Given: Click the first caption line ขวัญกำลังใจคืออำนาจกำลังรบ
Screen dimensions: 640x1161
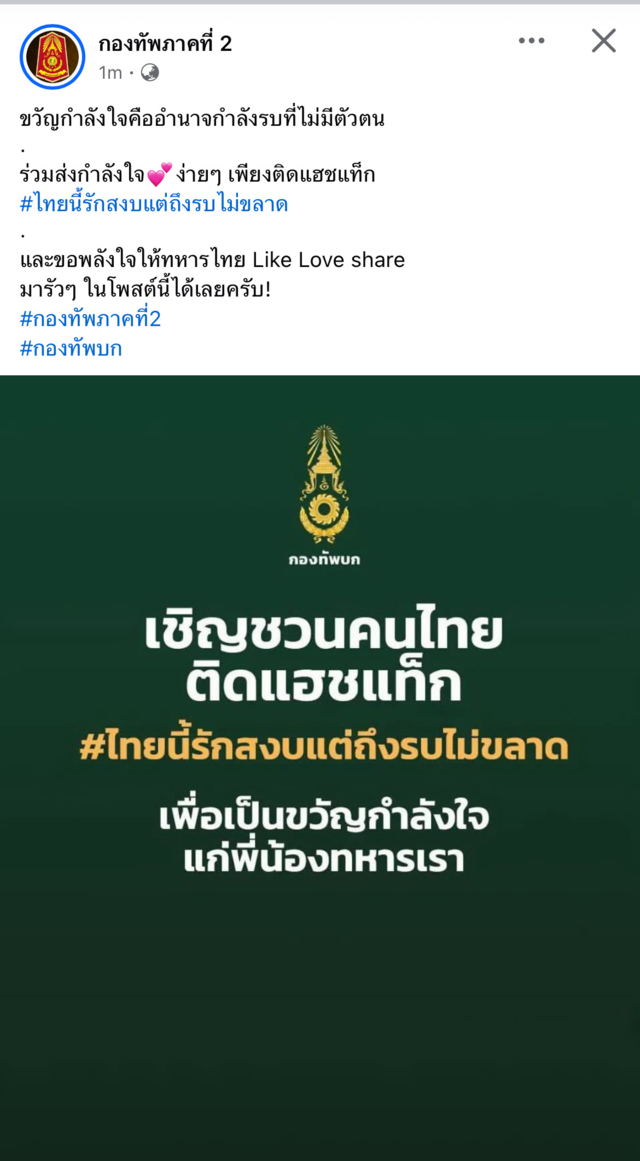Looking at the screenshot, I should (x=202, y=119).
